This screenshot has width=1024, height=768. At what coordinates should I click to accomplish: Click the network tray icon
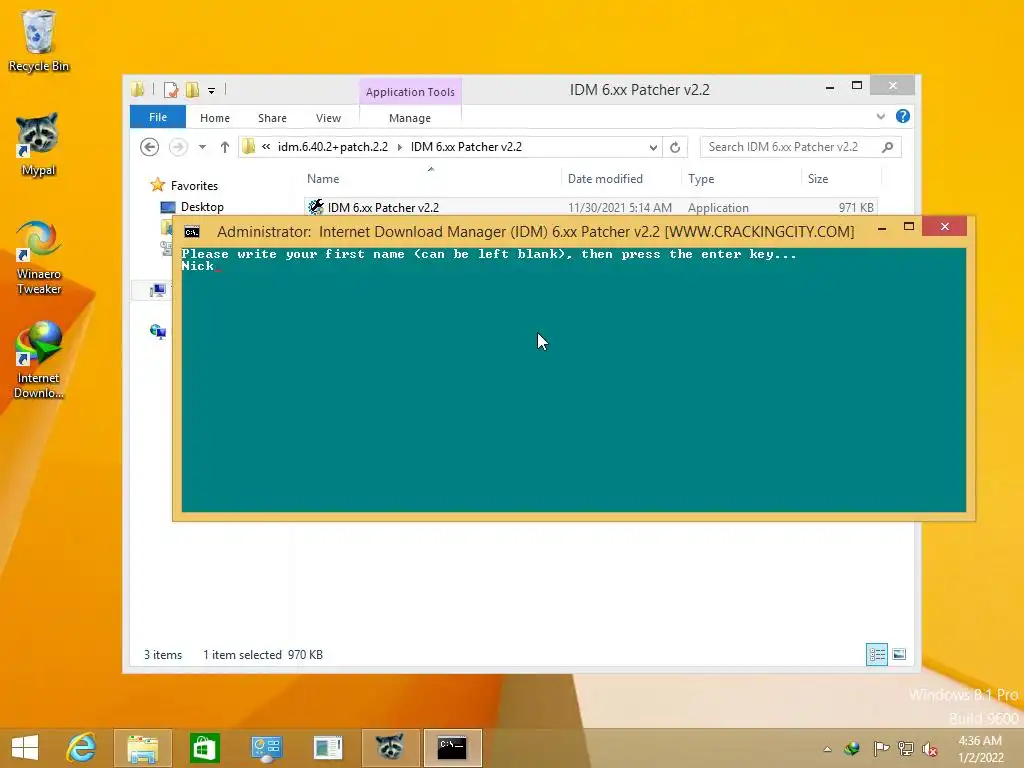(906, 748)
